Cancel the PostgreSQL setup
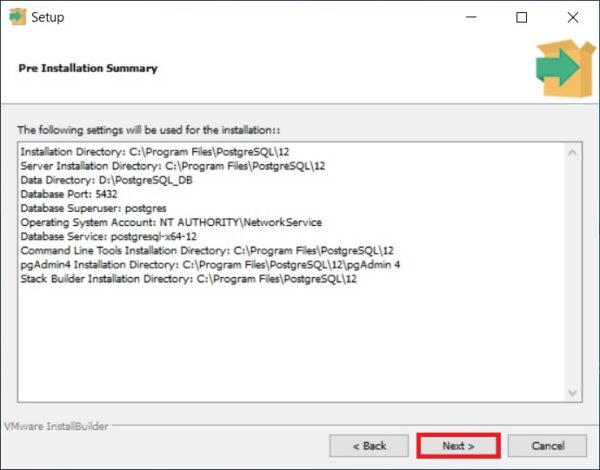The width and height of the screenshot is (600, 470). [x=547, y=446]
